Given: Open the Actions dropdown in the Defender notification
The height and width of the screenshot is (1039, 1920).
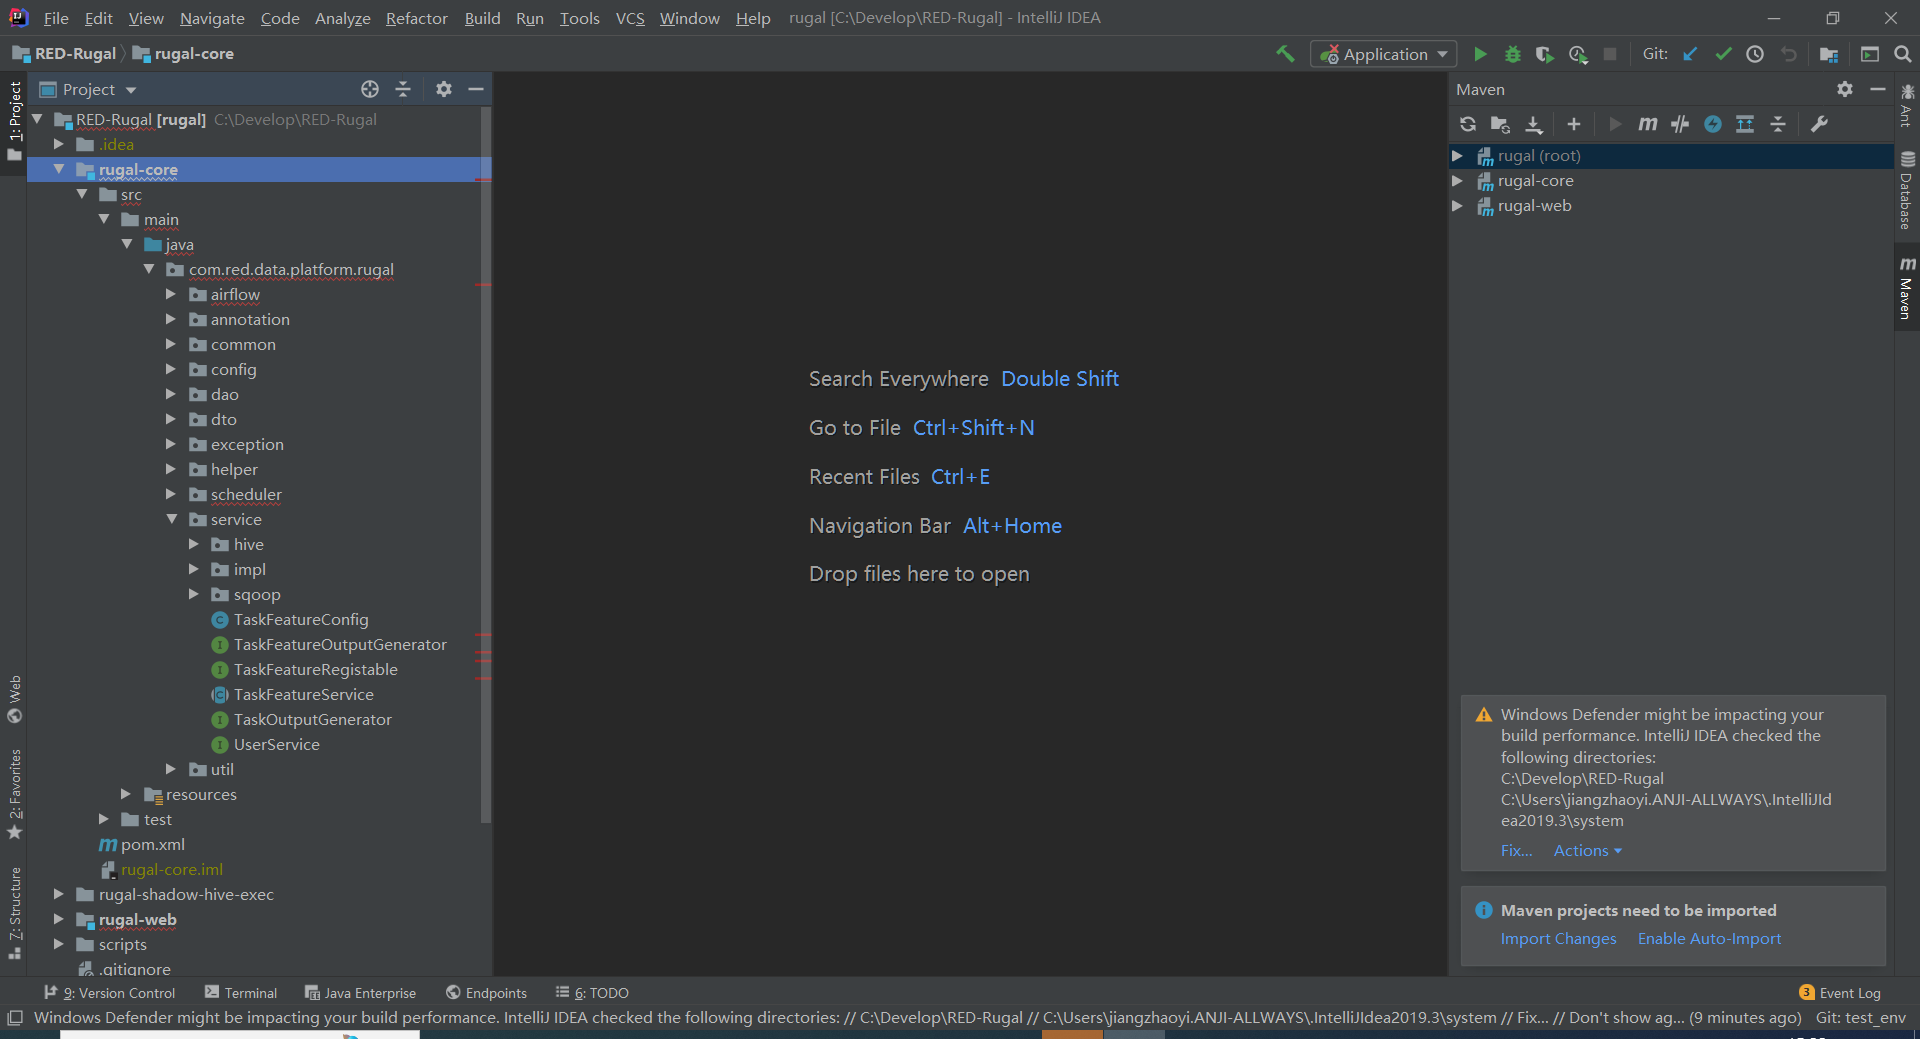Looking at the screenshot, I should point(1587,851).
